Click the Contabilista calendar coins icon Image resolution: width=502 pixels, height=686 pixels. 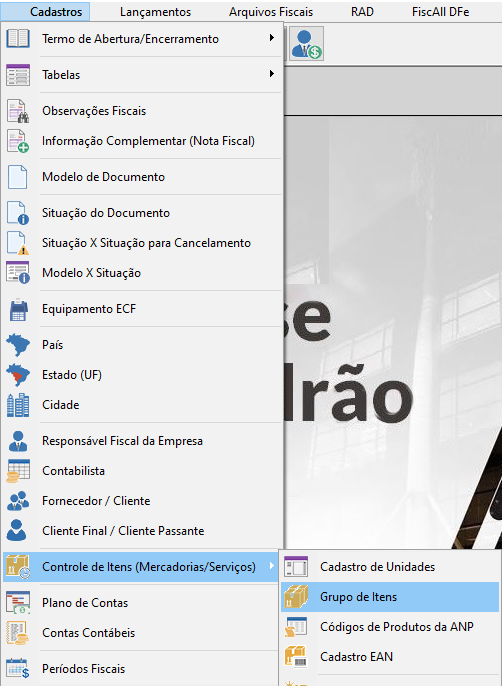coord(18,471)
